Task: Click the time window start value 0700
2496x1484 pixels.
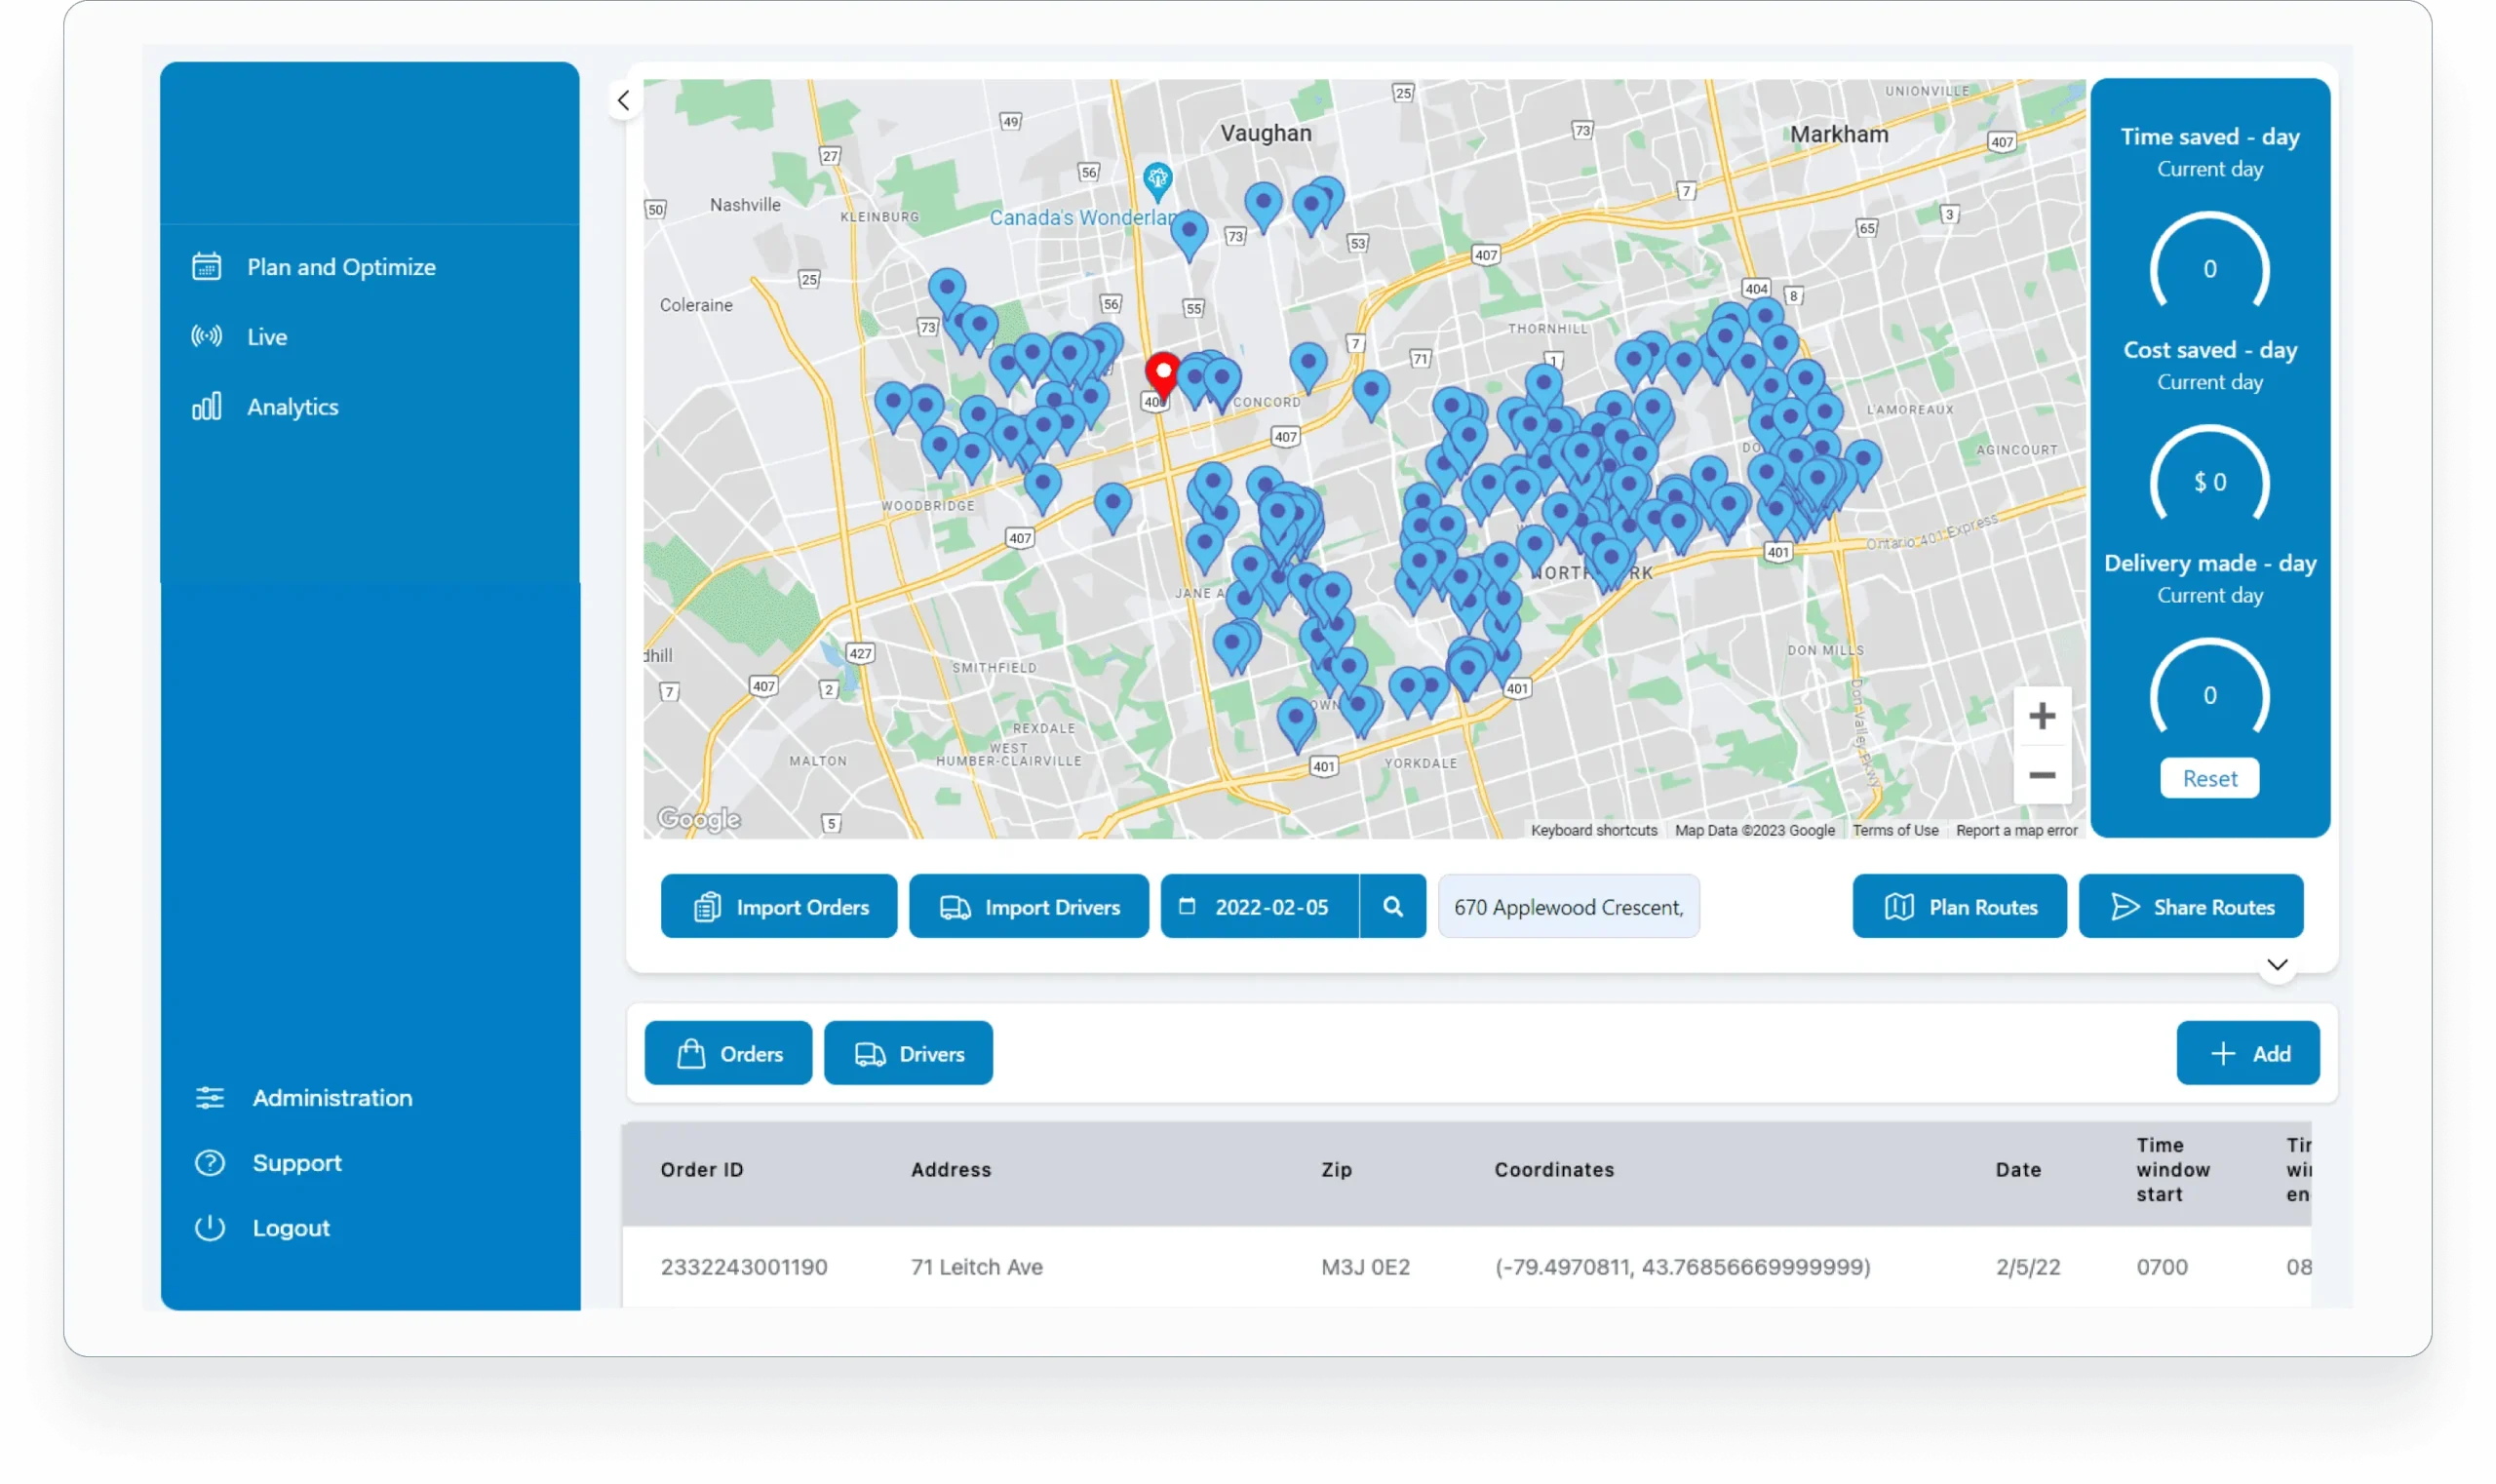Action: (x=2161, y=1266)
